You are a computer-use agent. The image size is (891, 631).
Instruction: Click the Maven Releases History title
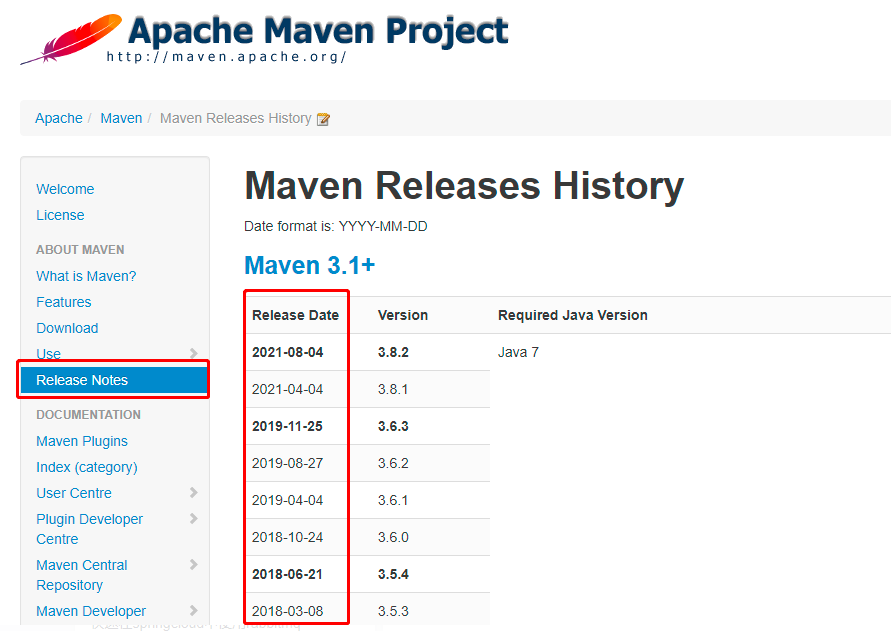pyautogui.click(x=464, y=186)
